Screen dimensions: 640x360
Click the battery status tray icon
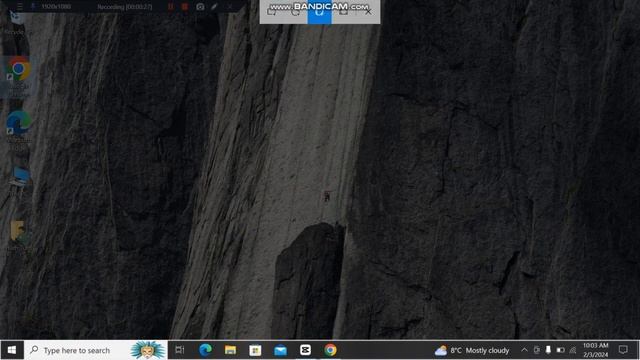[x=560, y=350]
